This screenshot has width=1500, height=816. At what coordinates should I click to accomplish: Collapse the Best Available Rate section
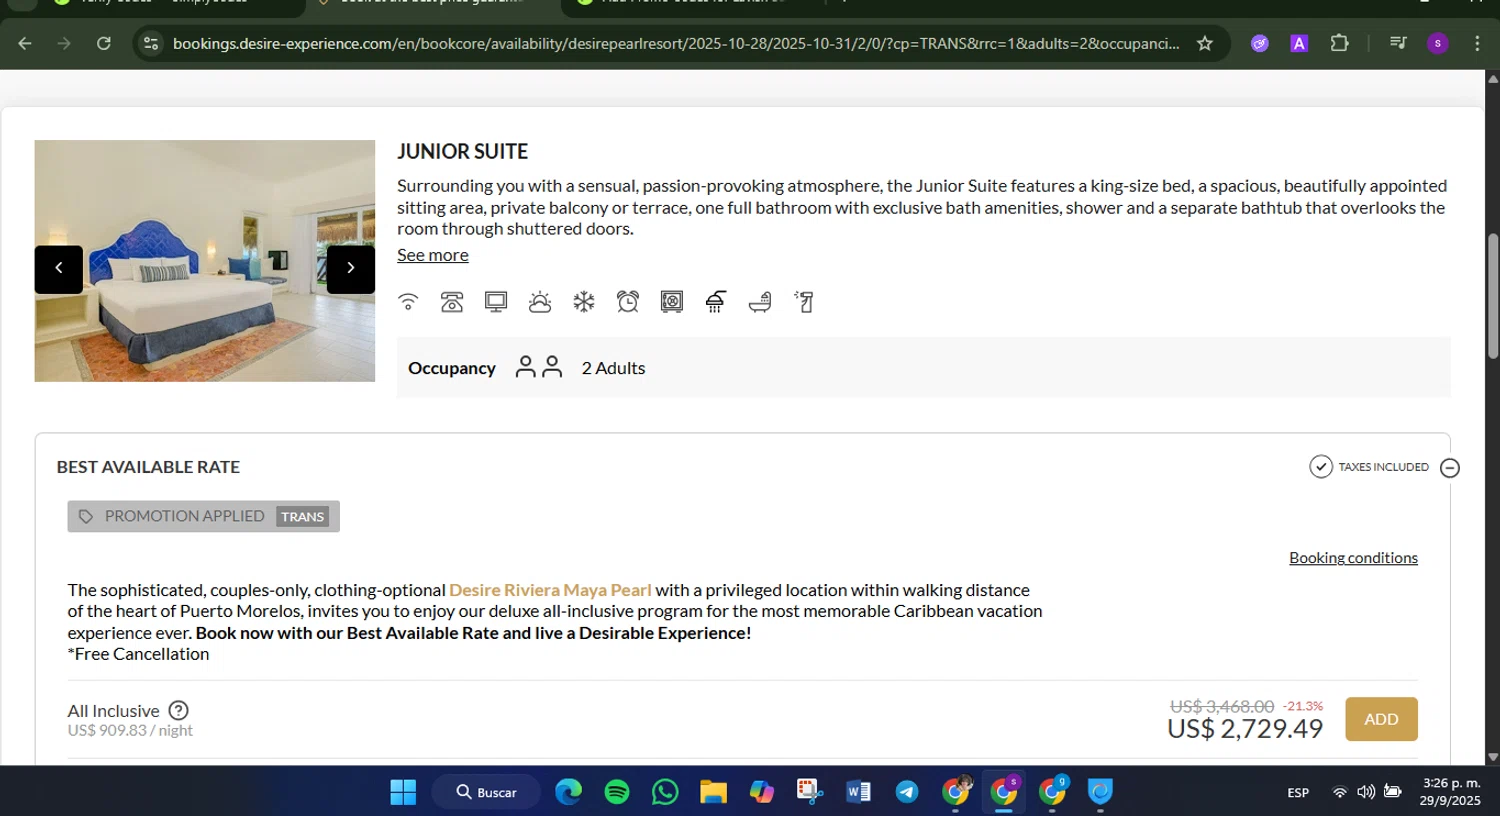[x=1450, y=468]
